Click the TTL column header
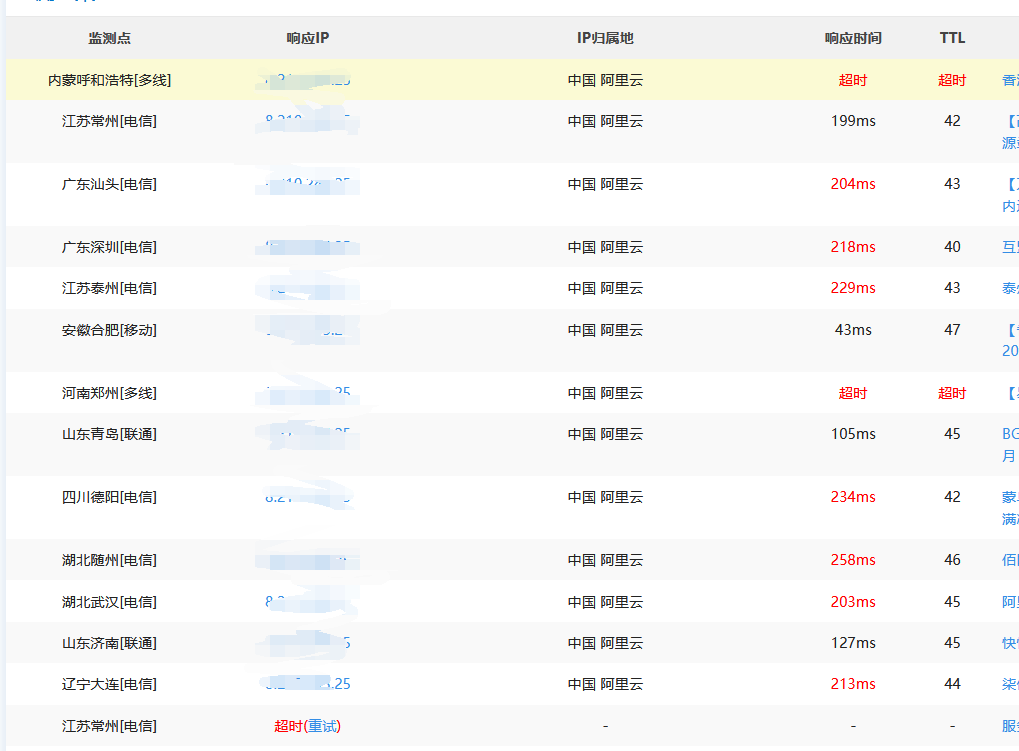The width and height of the screenshot is (1019, 751). pos(952,38)
